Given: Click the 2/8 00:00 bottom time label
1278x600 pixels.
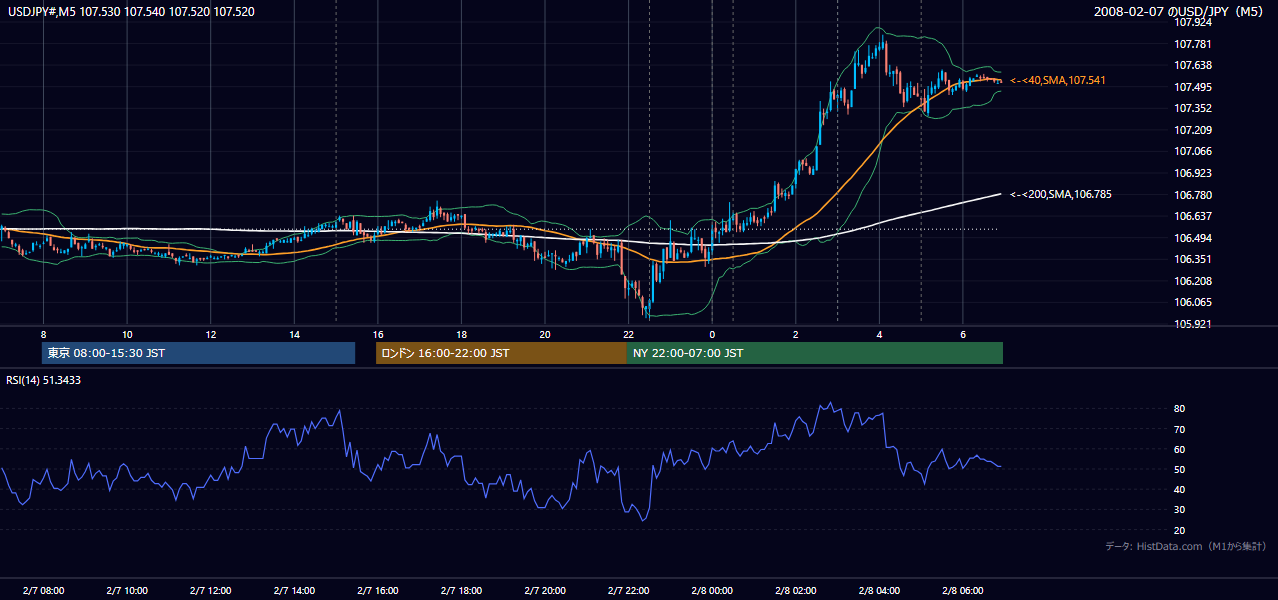Looking at the screenshot, I should click(x=712, y=591).
